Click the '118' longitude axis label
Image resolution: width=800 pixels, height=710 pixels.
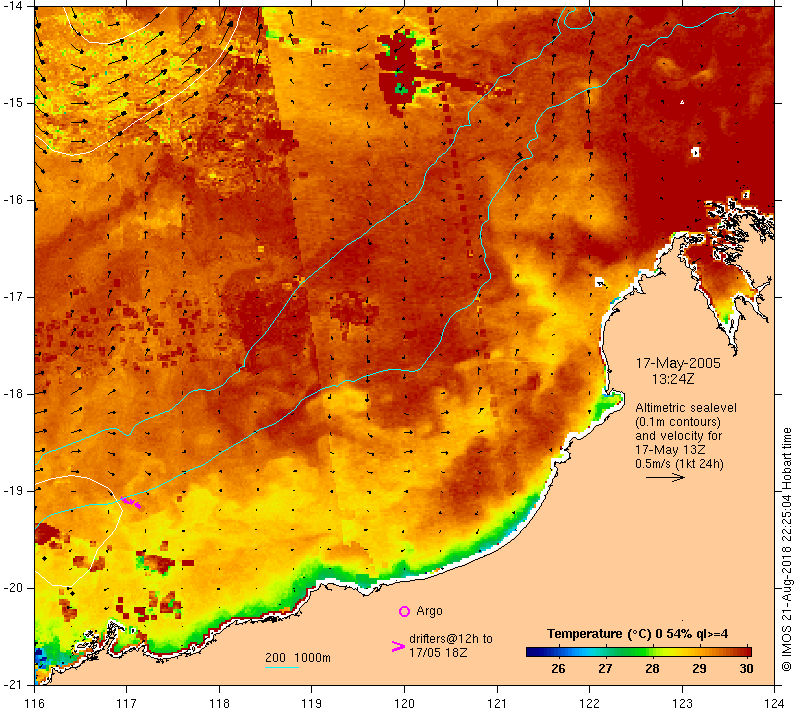219,703
